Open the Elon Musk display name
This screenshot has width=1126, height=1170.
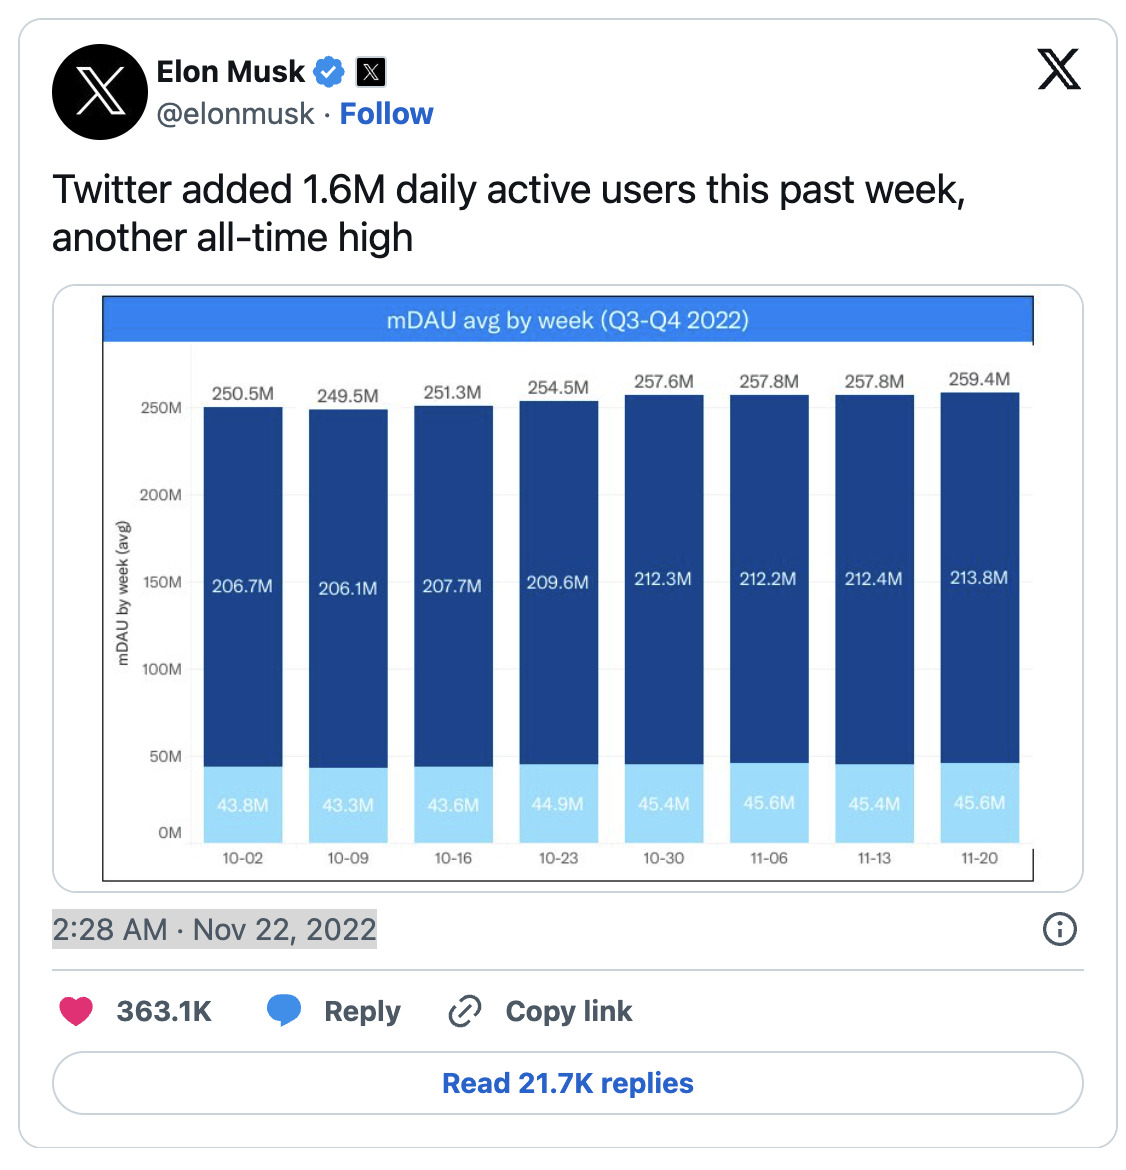pos(231,72)
